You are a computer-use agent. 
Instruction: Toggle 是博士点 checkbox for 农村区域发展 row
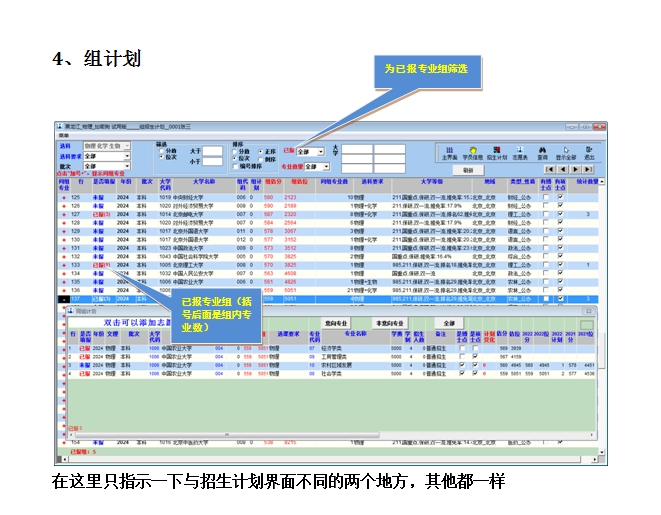point(462,365)
